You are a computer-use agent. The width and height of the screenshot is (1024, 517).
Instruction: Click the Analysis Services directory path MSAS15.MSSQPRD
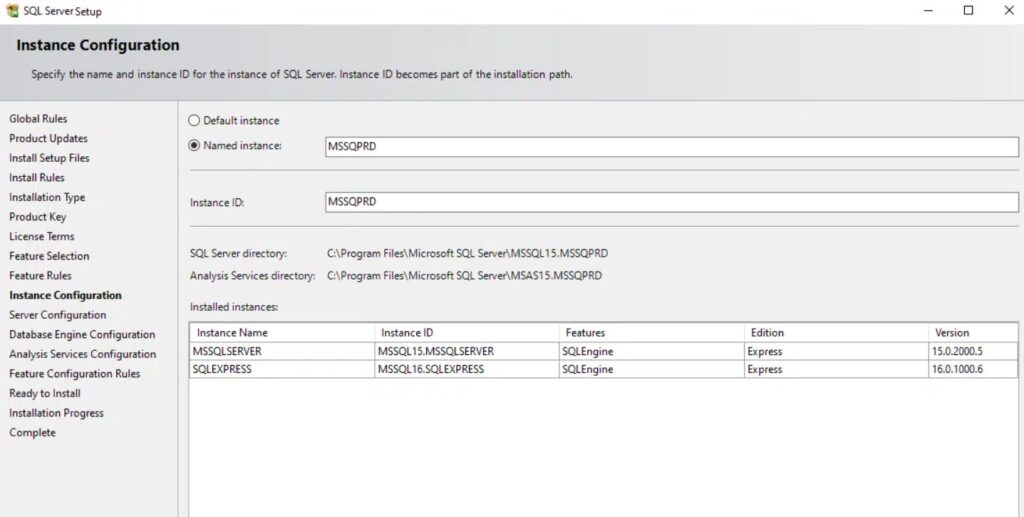464,275
